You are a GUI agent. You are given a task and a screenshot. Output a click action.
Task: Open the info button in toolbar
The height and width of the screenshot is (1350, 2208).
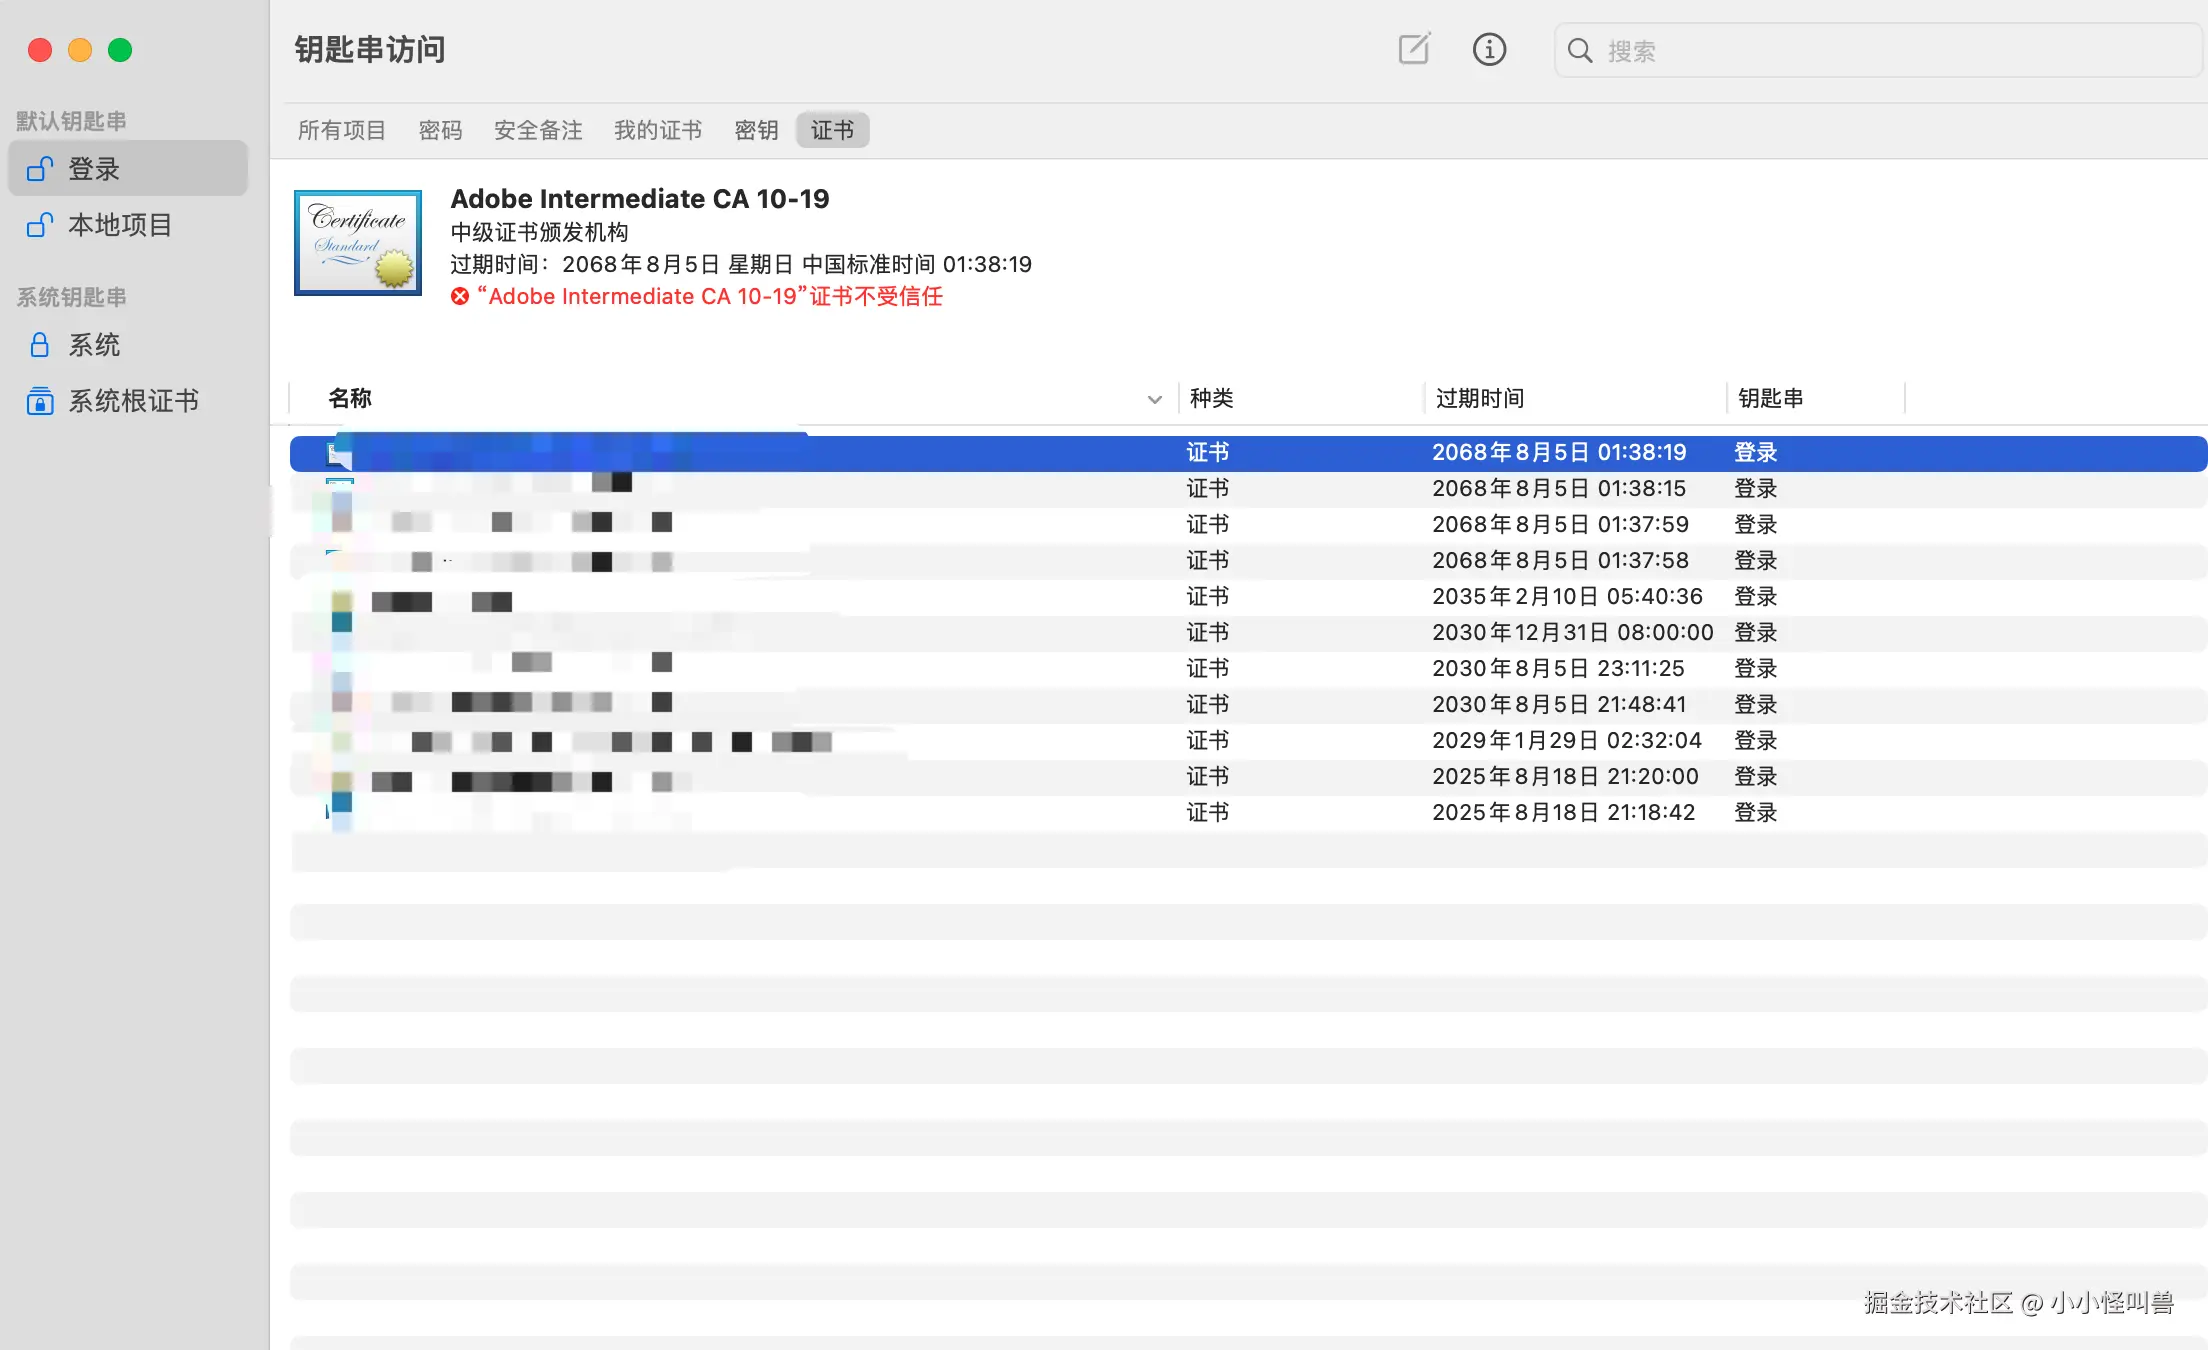1489,49
